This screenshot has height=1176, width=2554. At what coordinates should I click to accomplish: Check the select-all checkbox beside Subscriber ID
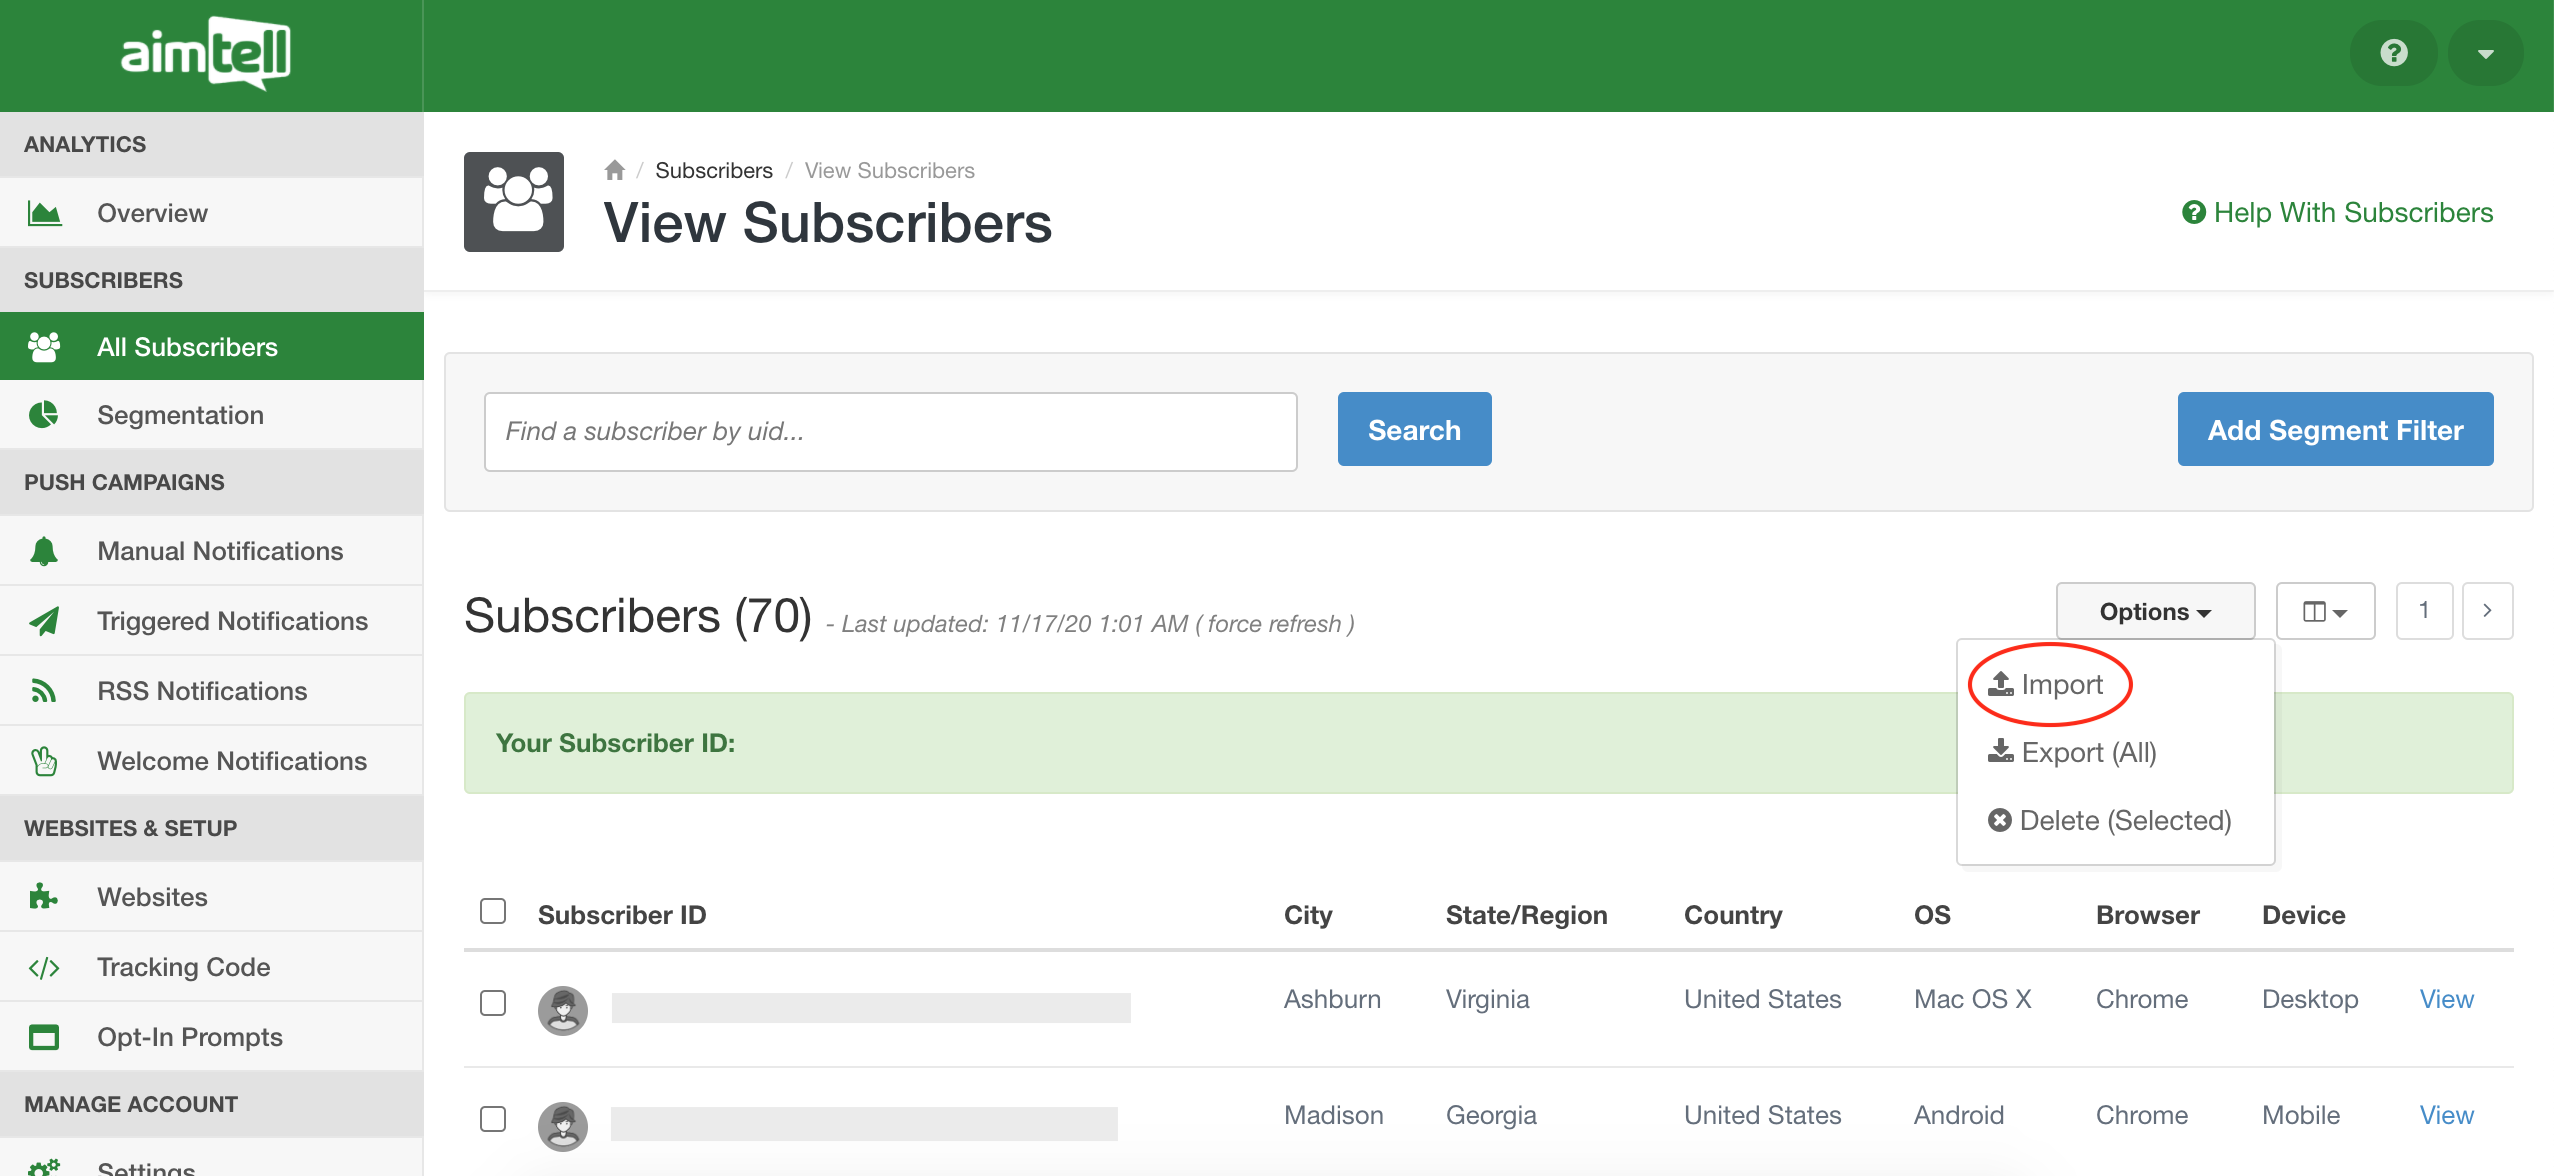pyautogui.click(x=493, y=911)
